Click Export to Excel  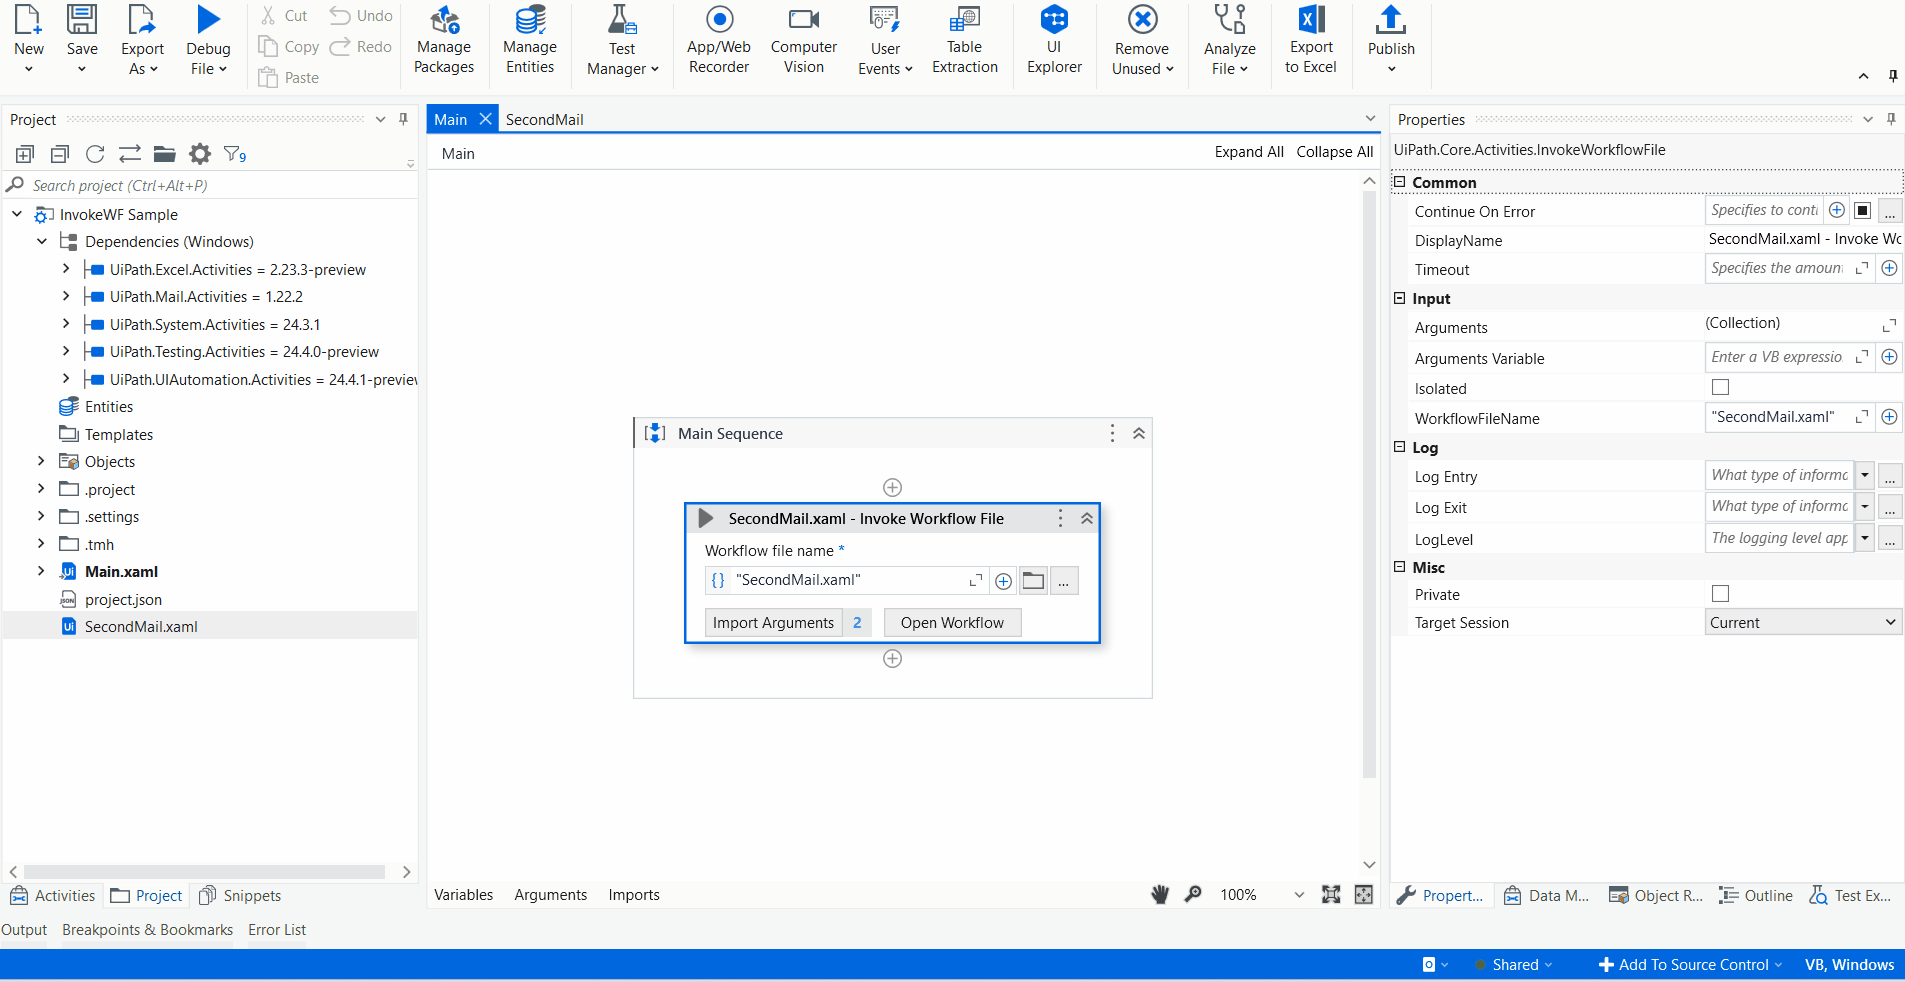coord(1311,40)
